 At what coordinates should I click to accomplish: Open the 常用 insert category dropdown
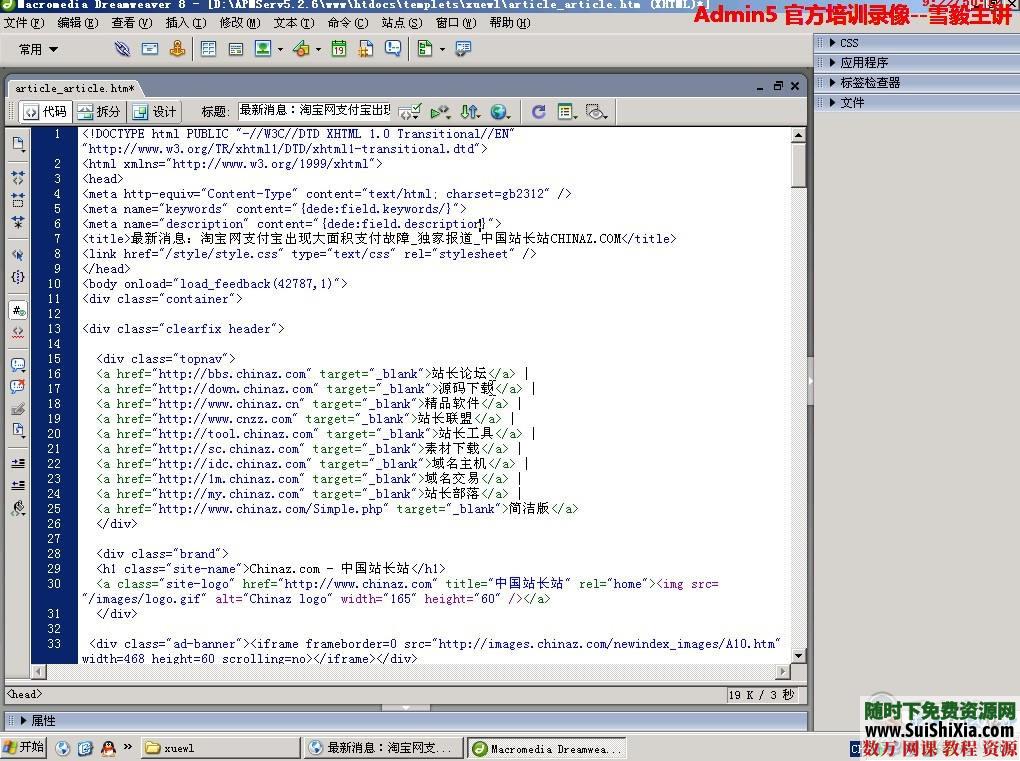(39, 49)
